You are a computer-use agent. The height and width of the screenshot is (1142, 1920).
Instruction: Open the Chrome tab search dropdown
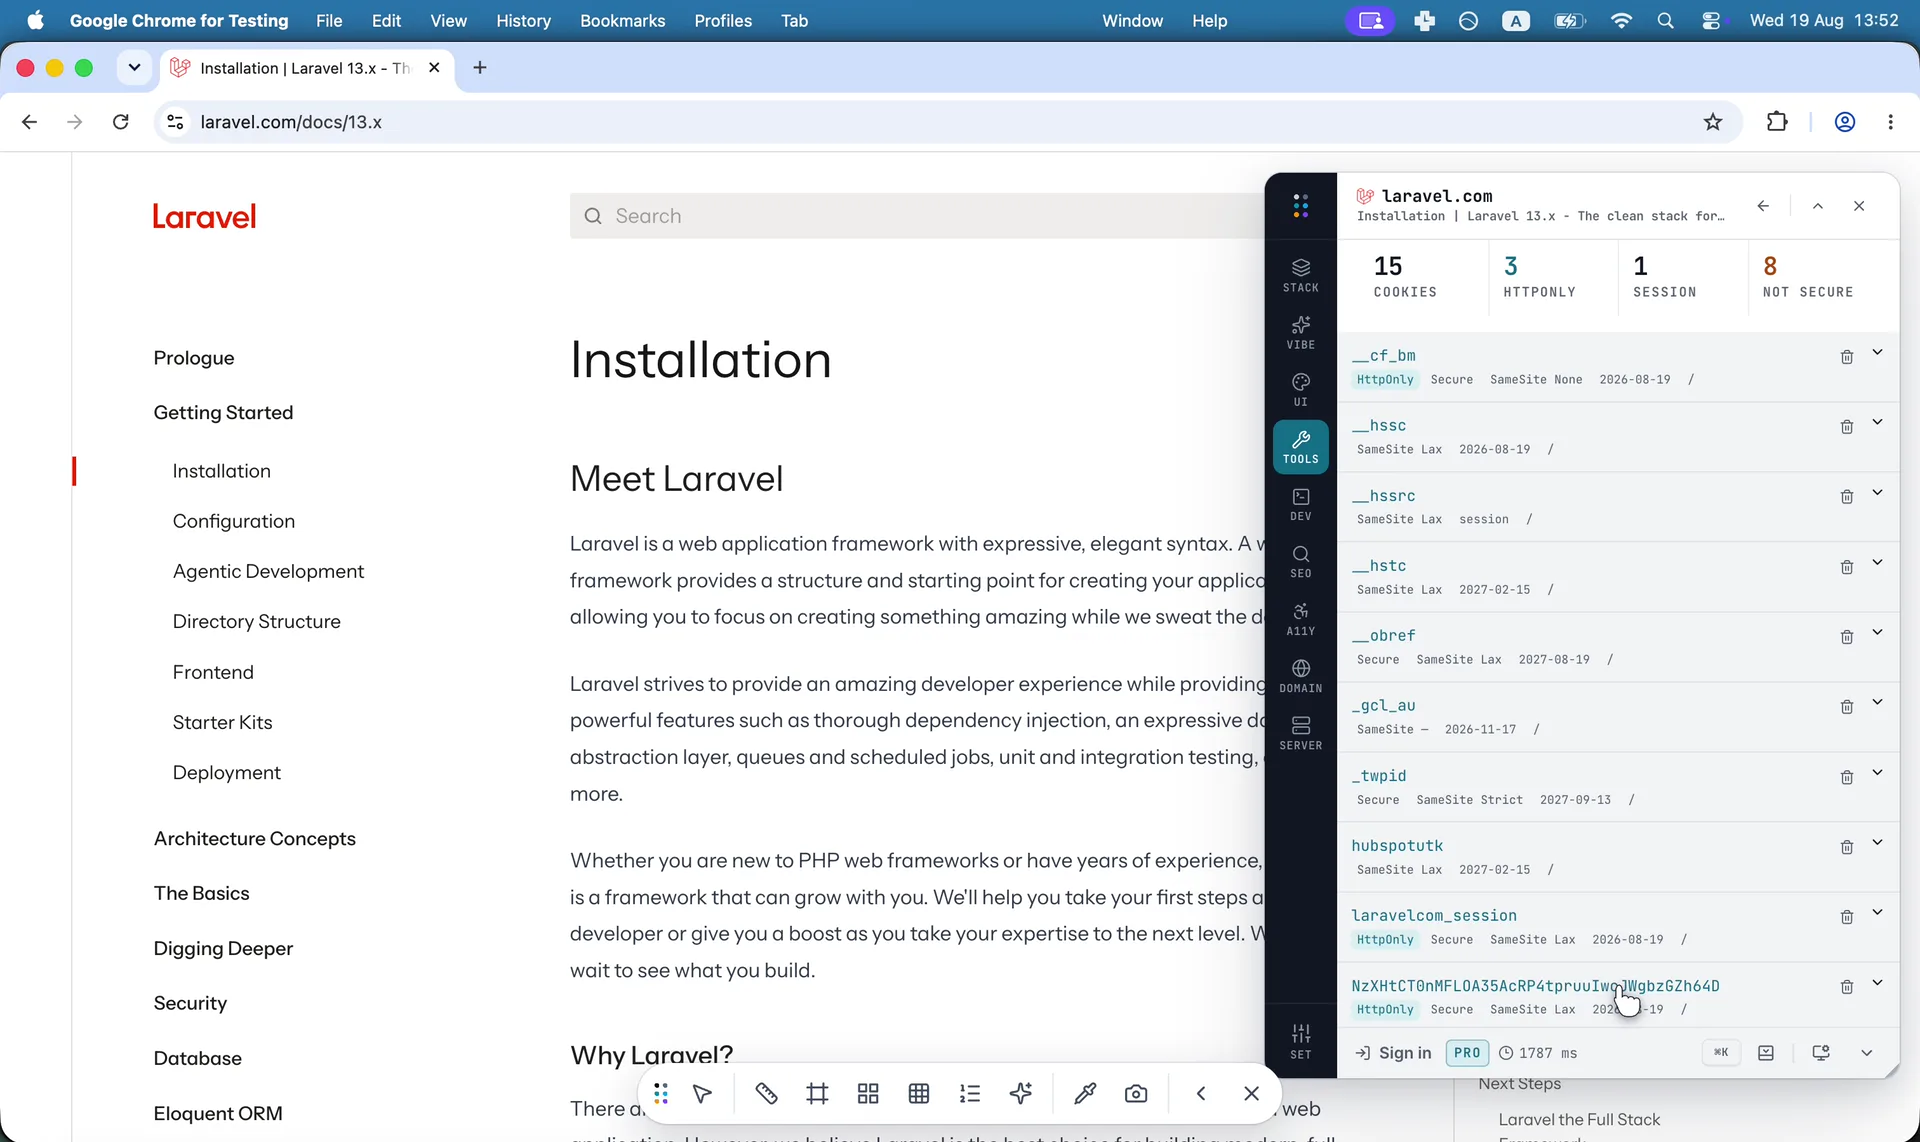coord(134,68)
